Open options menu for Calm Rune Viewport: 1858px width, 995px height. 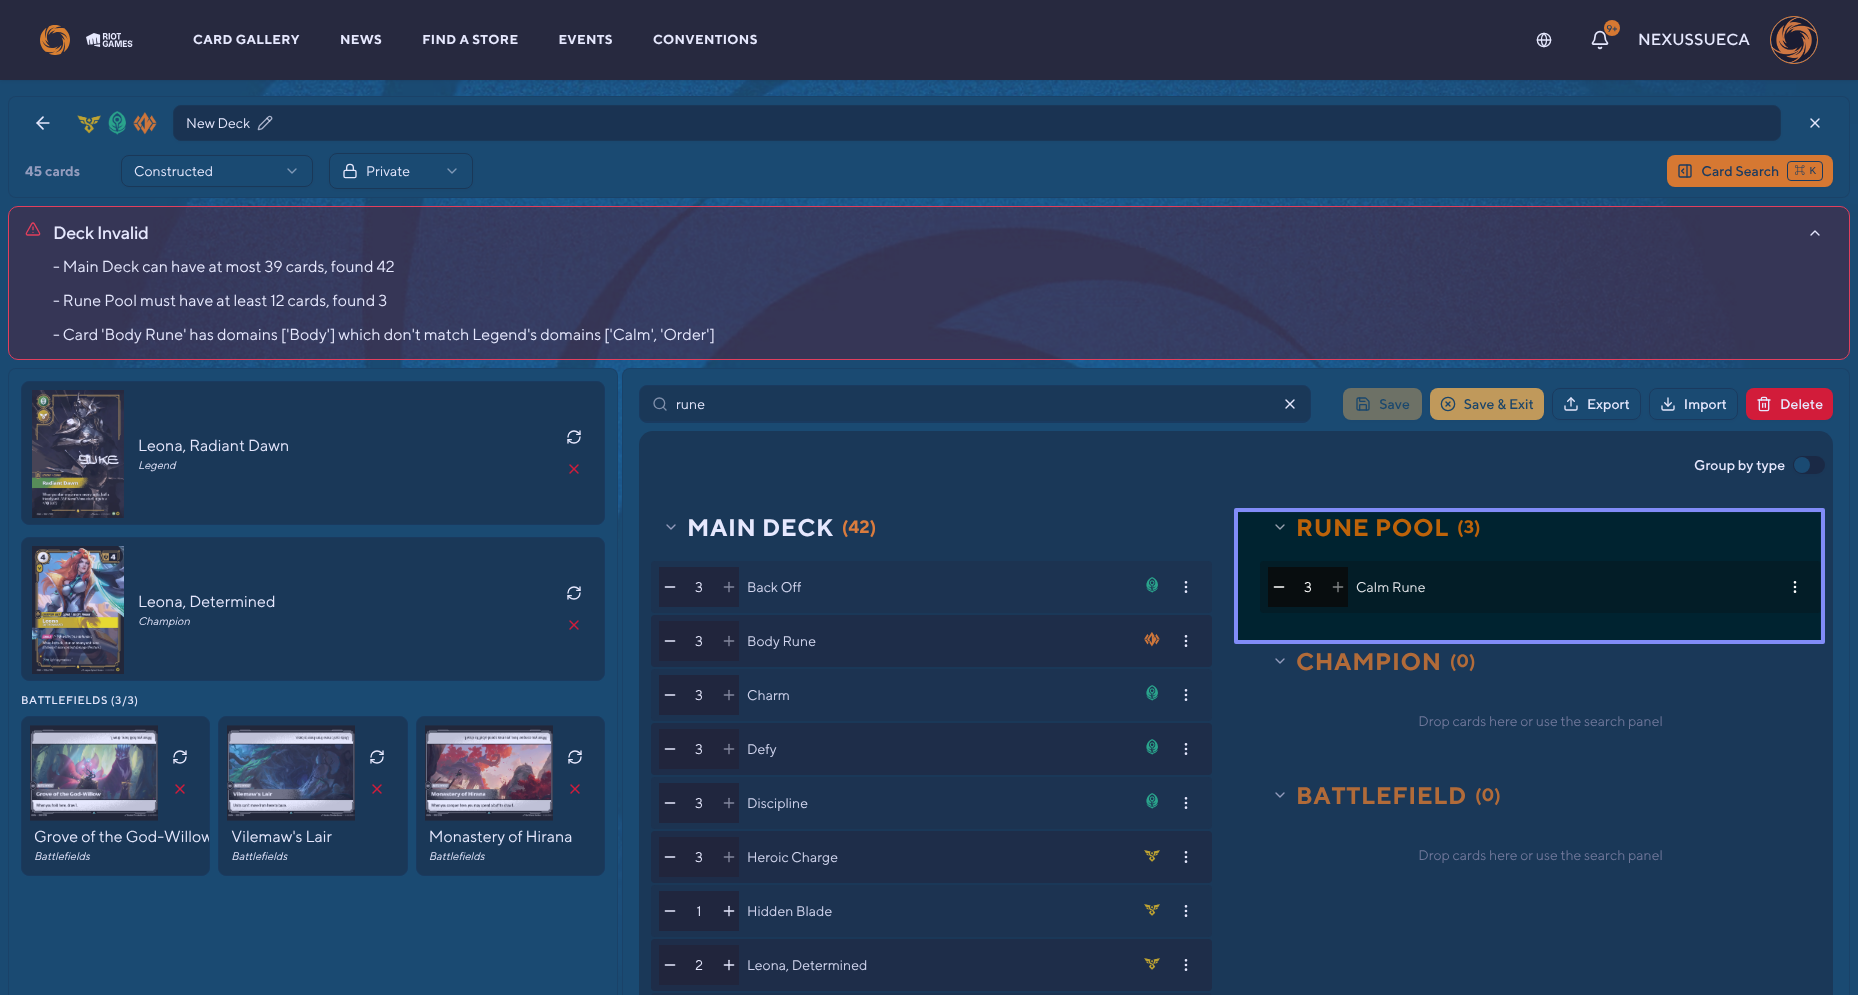(x=1795, y=587)
